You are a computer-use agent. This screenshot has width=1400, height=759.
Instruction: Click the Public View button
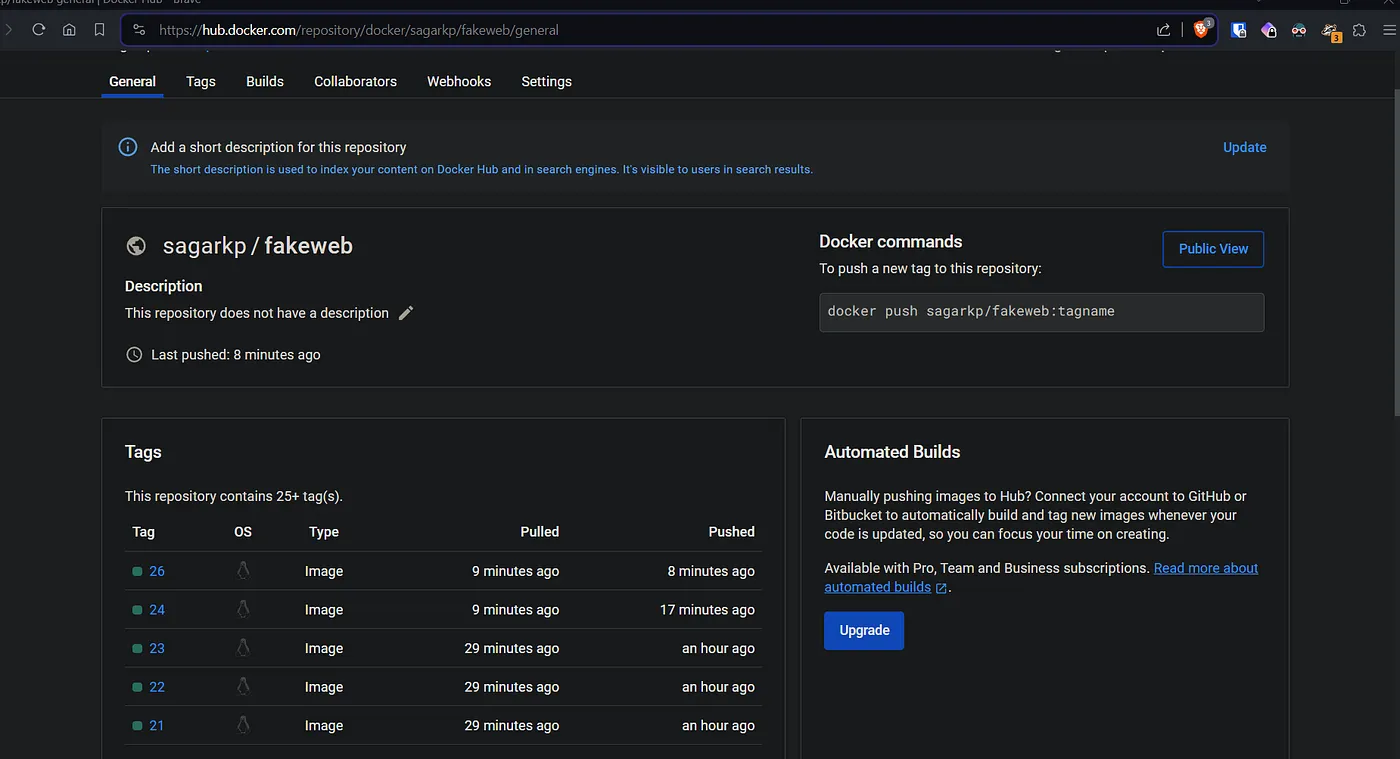click(x=1213, y=249)
